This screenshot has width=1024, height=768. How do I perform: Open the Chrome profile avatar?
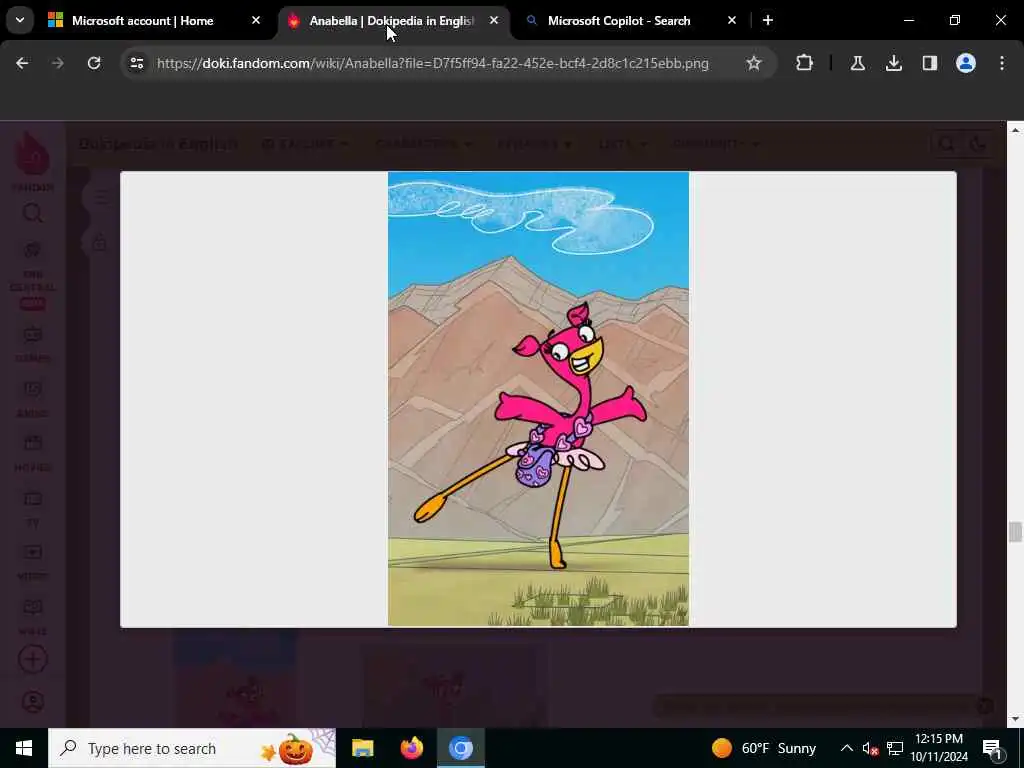pyautogui.click(x=965, y=63)
